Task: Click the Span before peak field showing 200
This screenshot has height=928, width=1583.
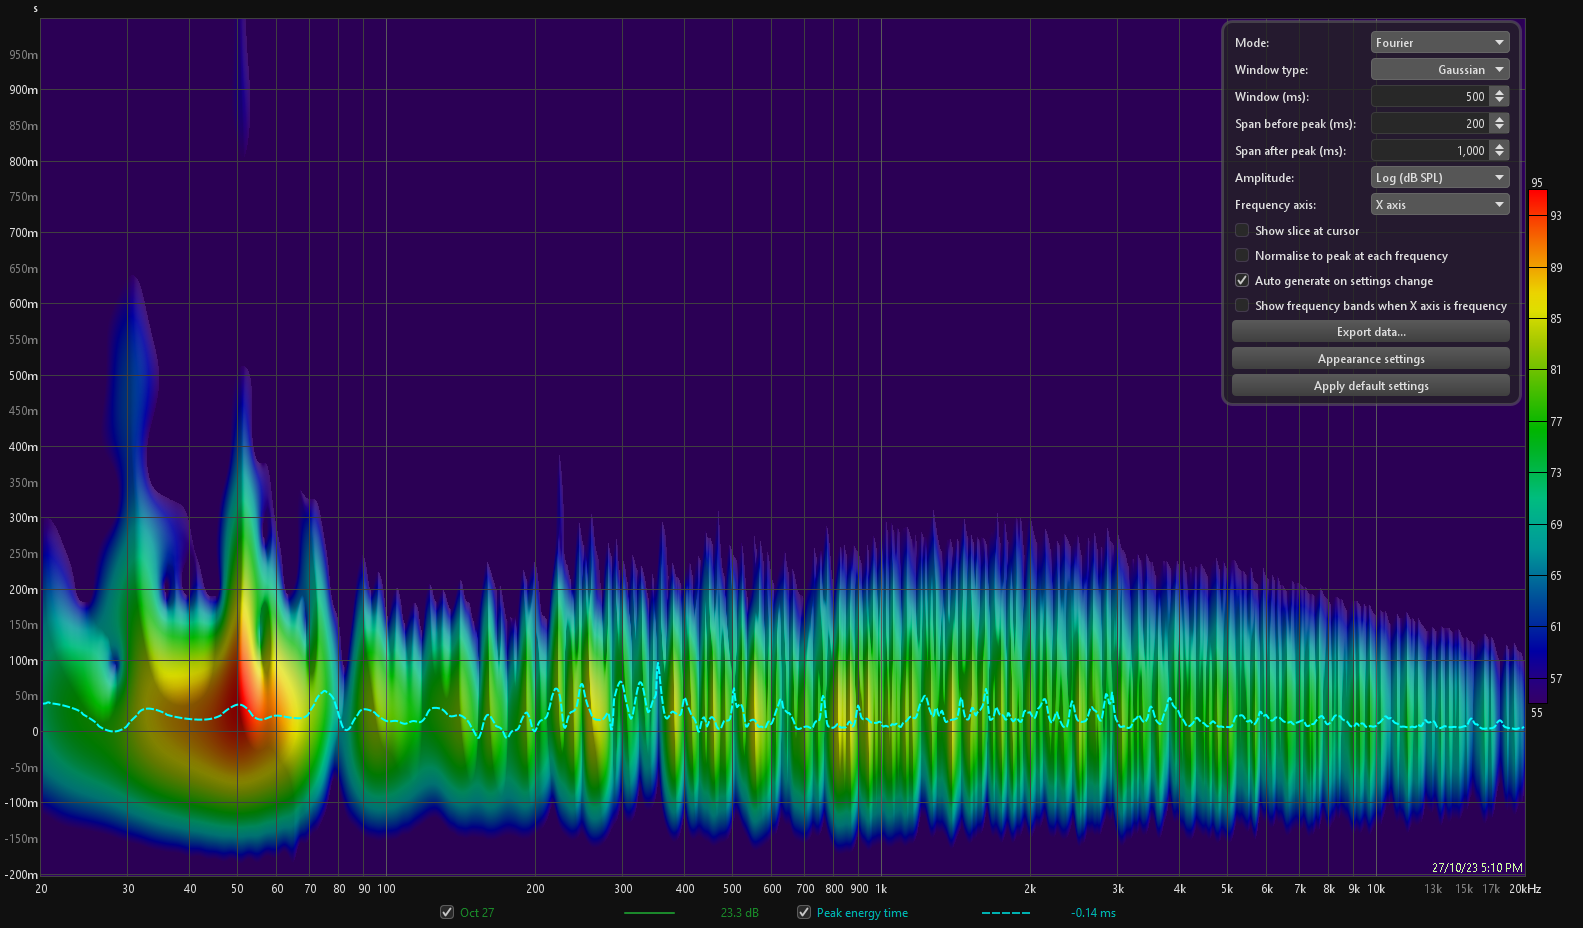Action: pos(1430,123)
